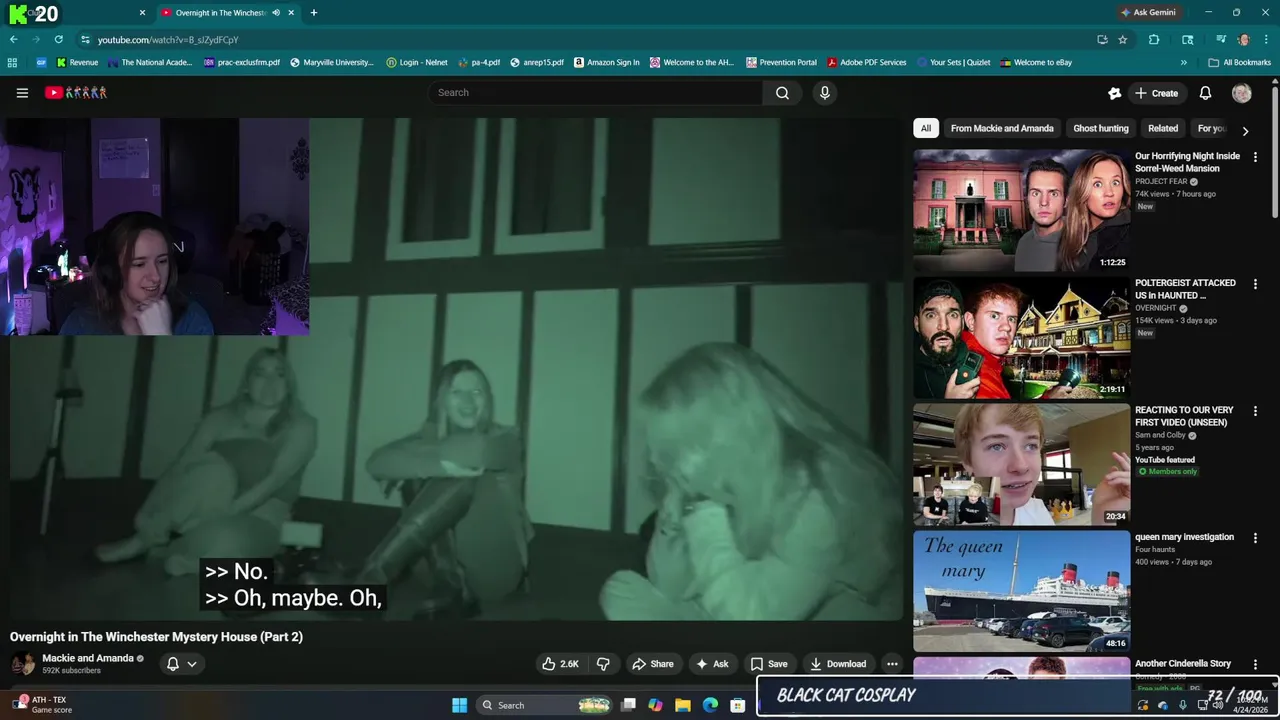Viewport: 1280px width, 720px height.
Task: Dislike the video with the thumbs-down button
Action: (603, 664)
